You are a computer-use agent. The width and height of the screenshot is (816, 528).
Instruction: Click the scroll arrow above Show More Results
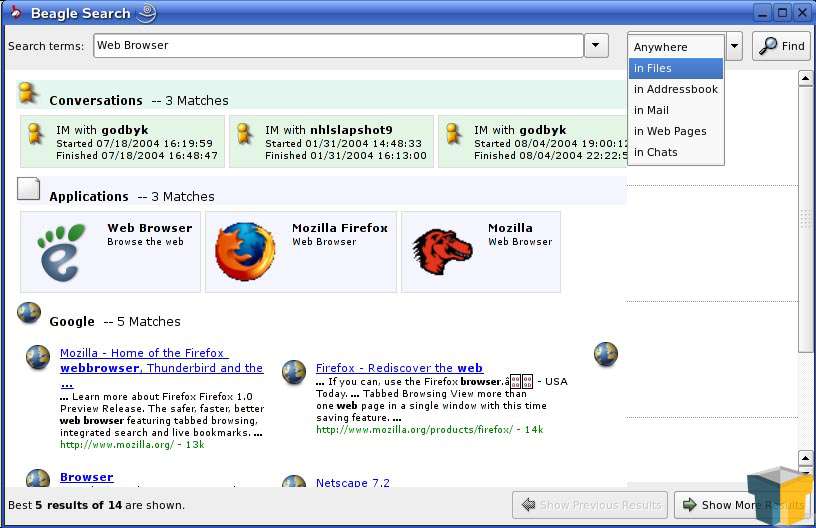pyautogui.click(x=805, y=458)
